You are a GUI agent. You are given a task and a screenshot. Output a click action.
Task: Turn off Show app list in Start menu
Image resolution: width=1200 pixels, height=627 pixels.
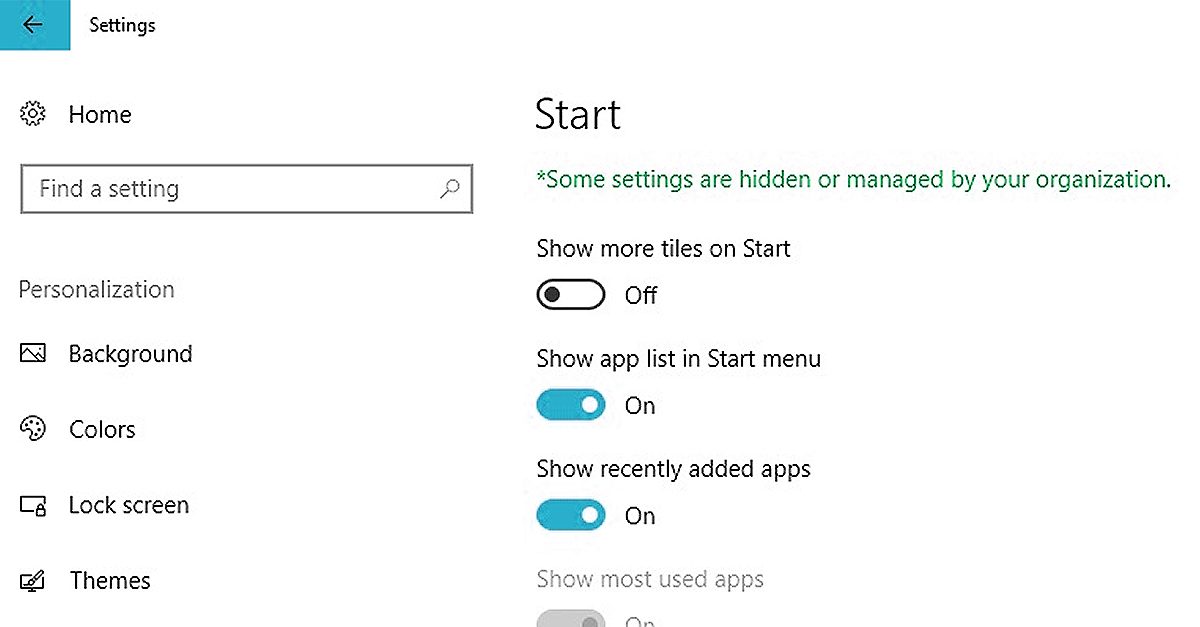tap(571, 405)
